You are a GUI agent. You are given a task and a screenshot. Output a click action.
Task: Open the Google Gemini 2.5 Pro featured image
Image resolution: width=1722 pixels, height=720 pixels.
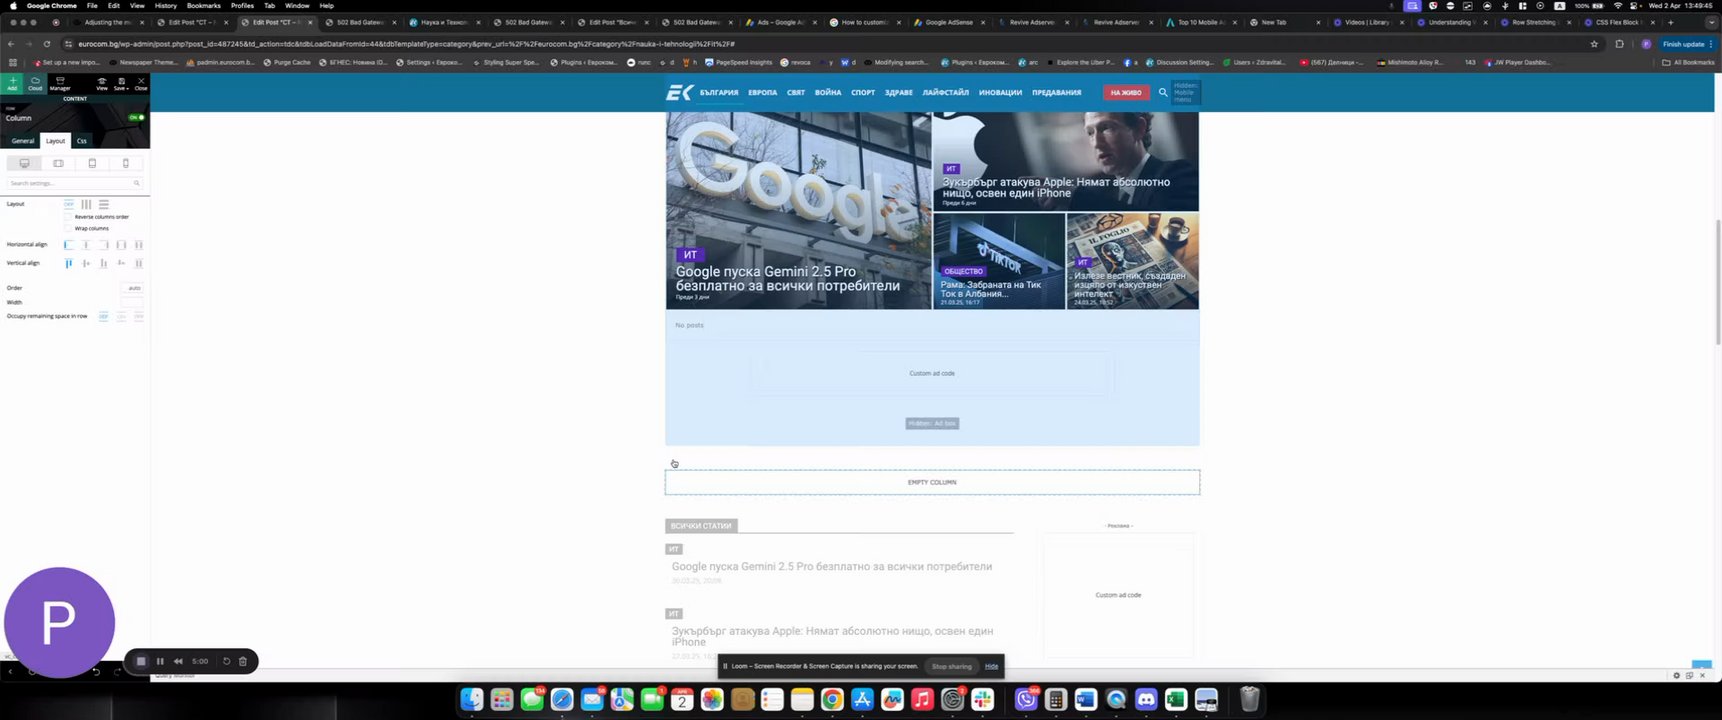click(798, 211)
